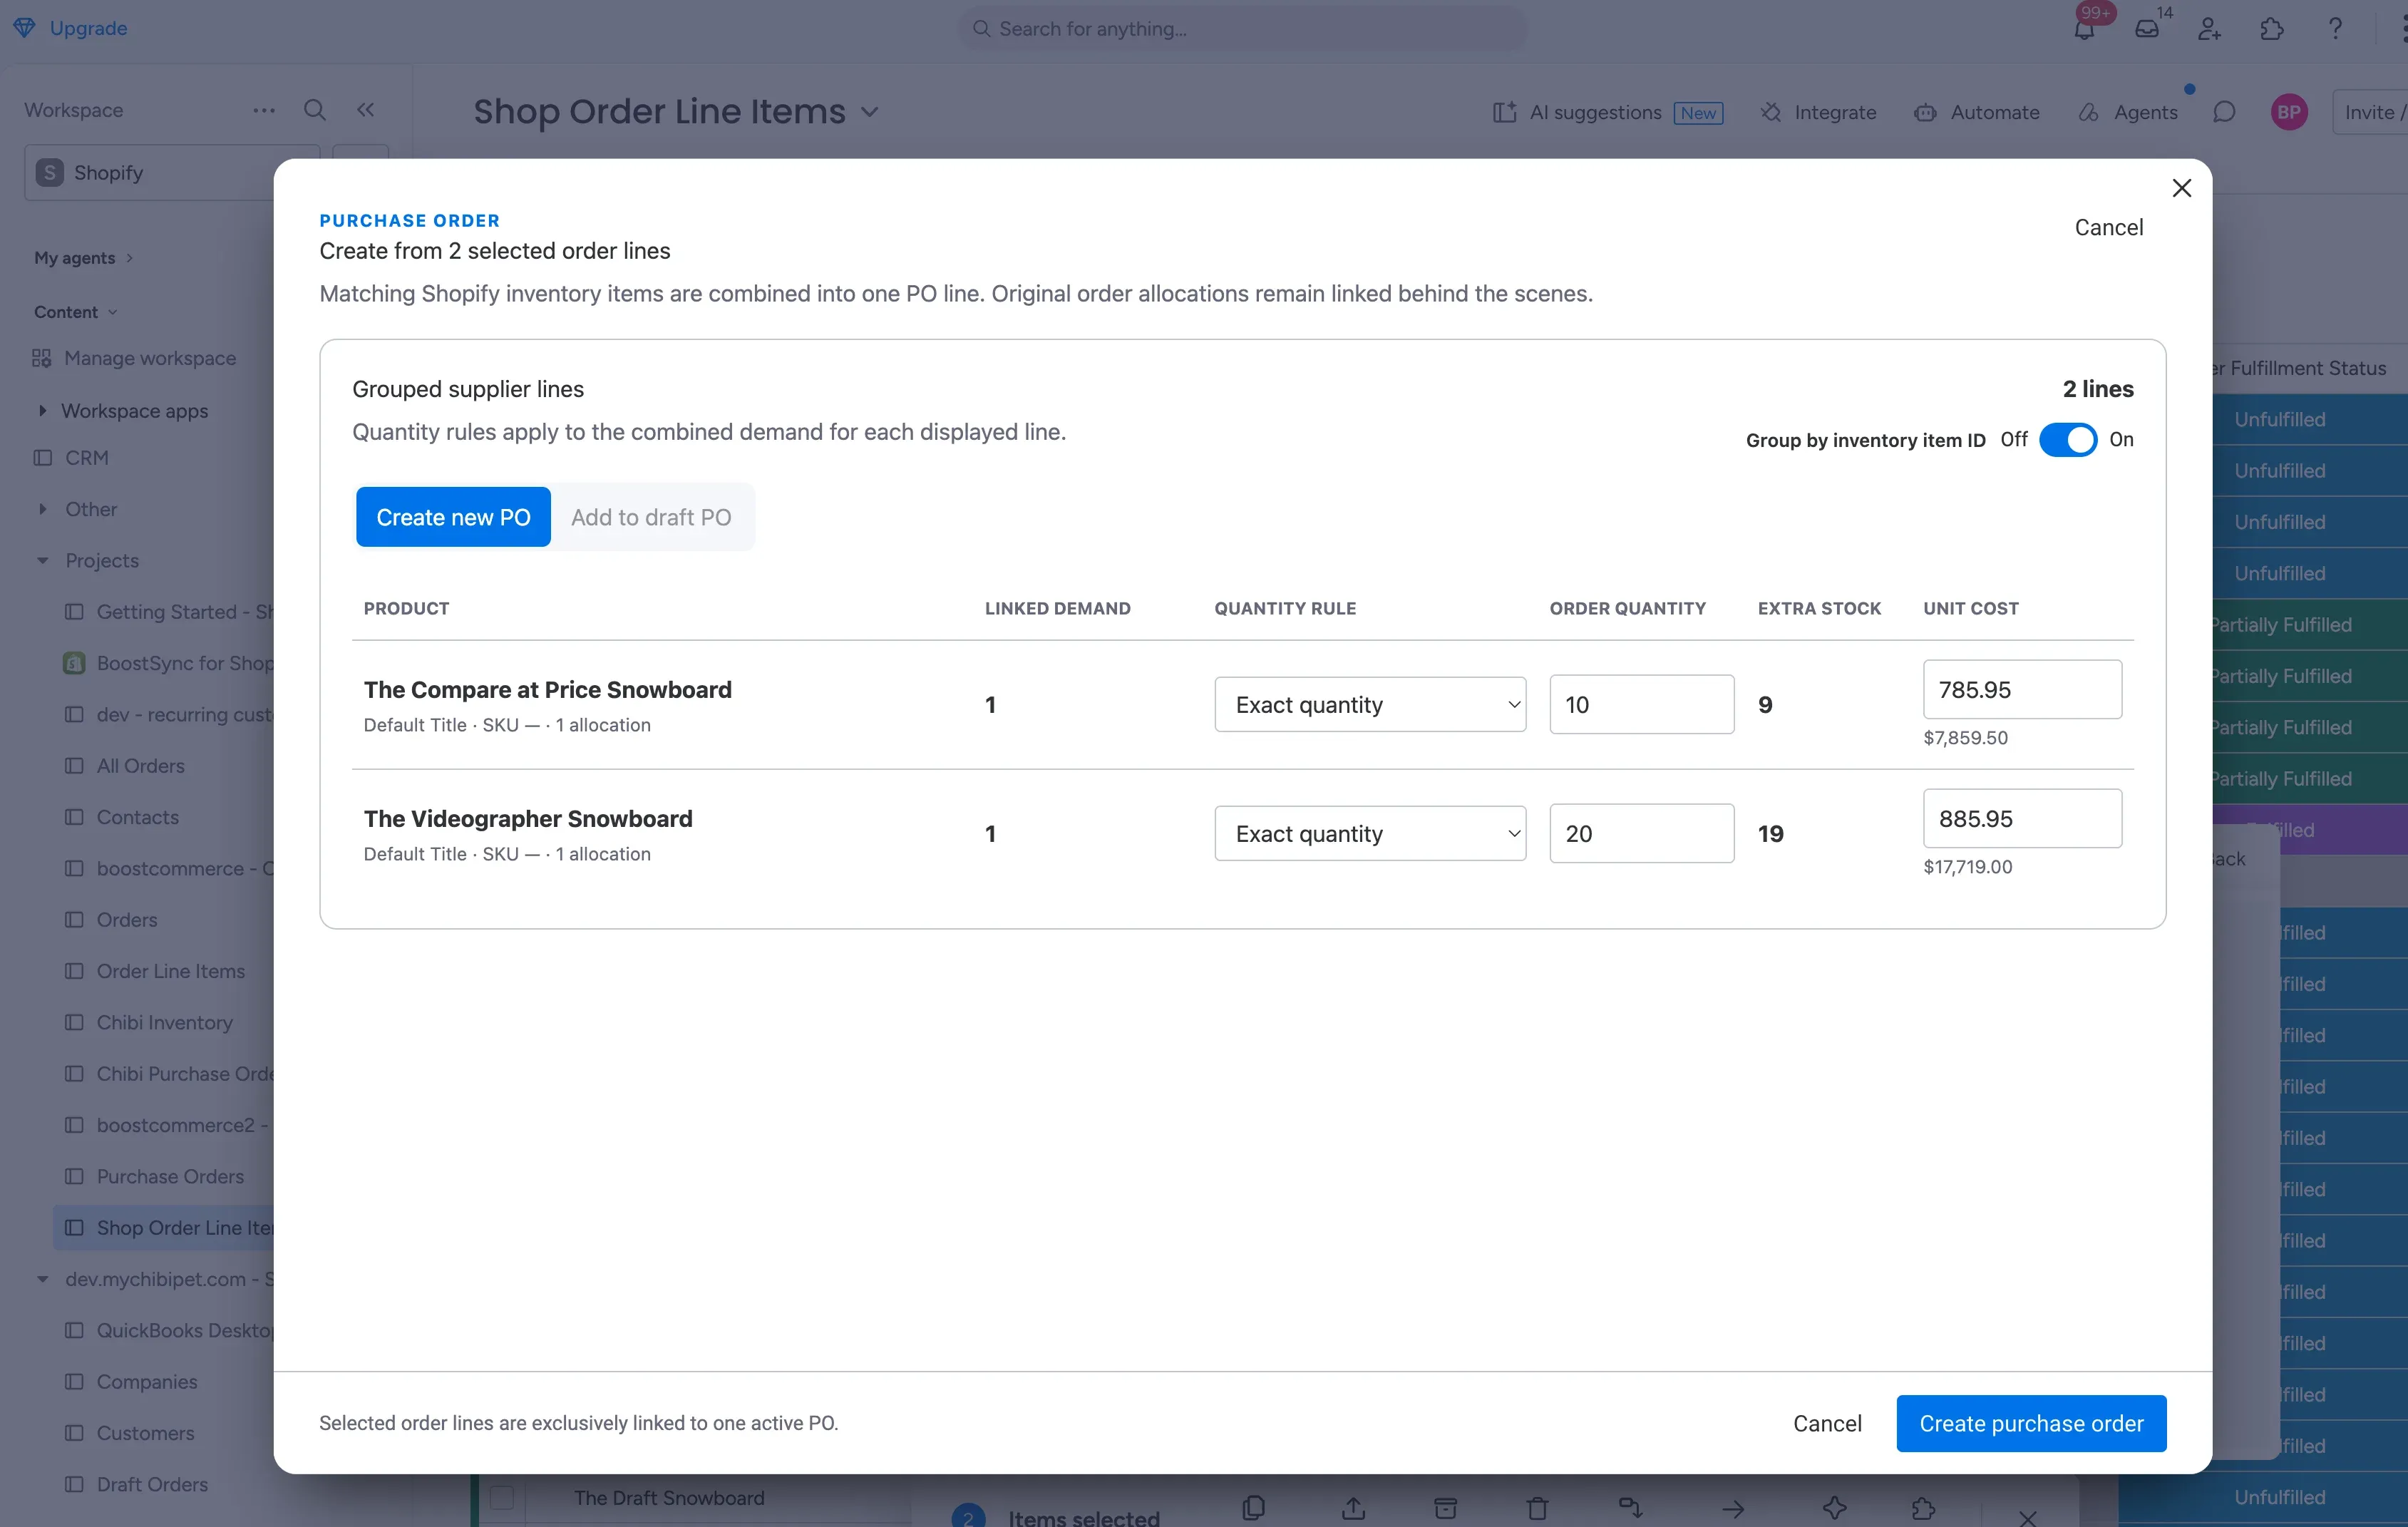Click the Upgrade link

coord(88,28)
